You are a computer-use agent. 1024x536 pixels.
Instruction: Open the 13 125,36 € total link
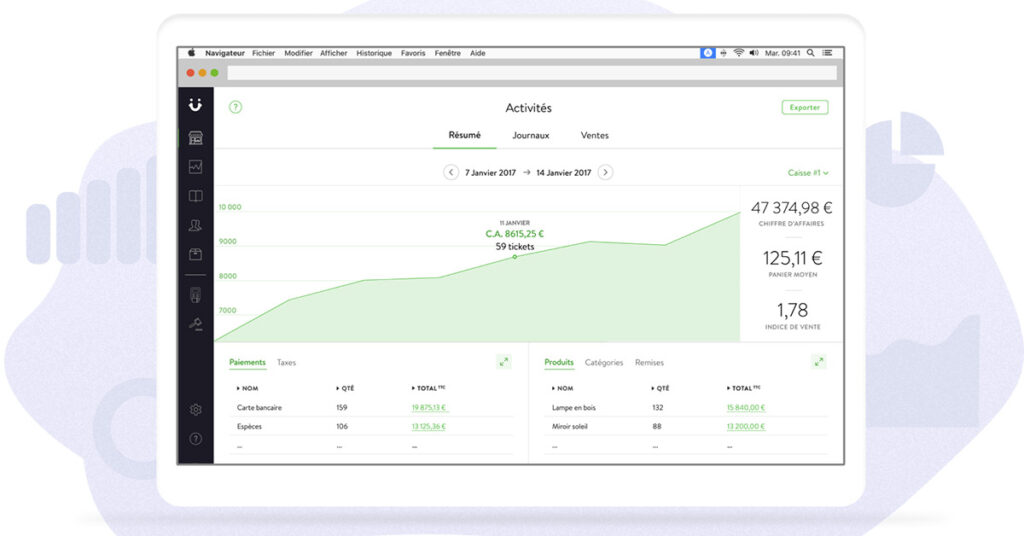(429, 426)
